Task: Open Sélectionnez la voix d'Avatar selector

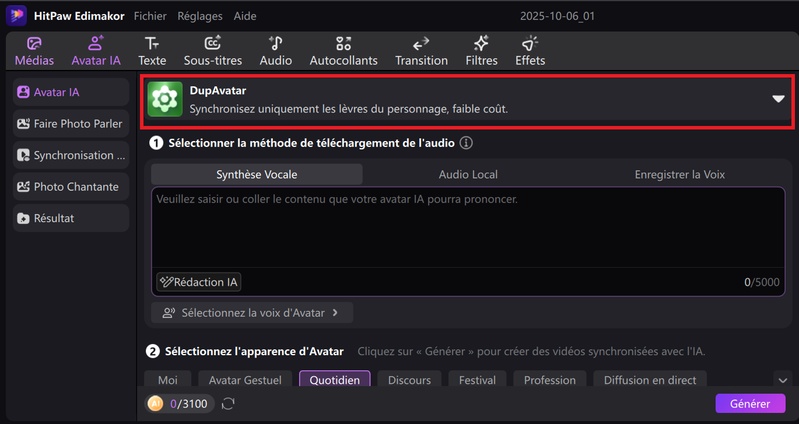Action: [252, 313]
